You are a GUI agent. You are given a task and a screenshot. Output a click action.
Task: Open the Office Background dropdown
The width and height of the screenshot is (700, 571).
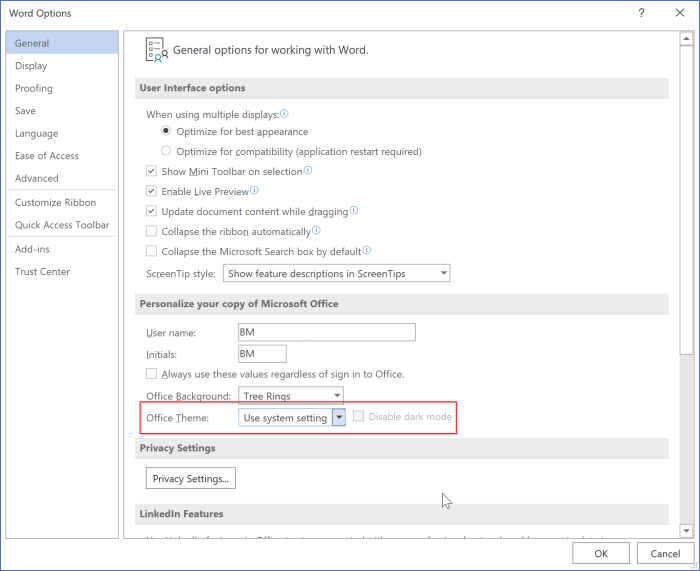coord(291,396)
